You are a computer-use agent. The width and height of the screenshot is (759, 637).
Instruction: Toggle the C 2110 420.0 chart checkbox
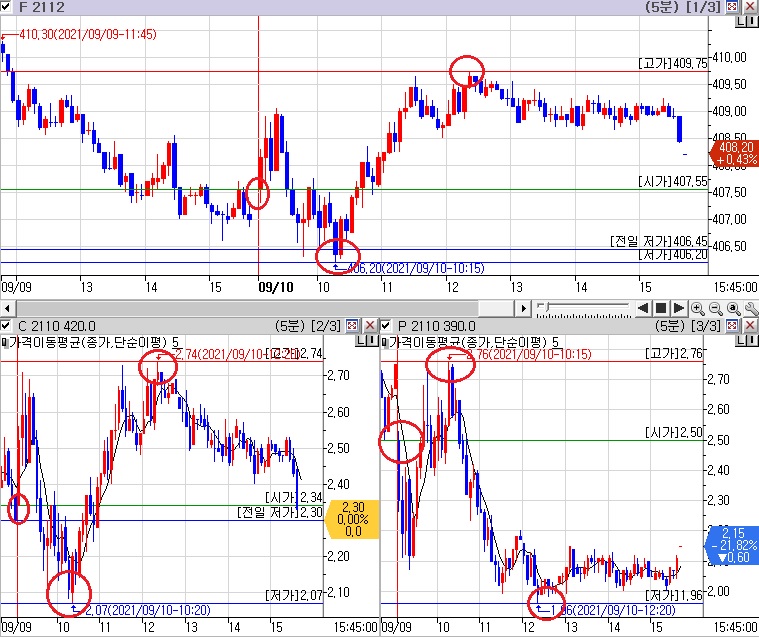pyautogui.click(x=5, y=326)
